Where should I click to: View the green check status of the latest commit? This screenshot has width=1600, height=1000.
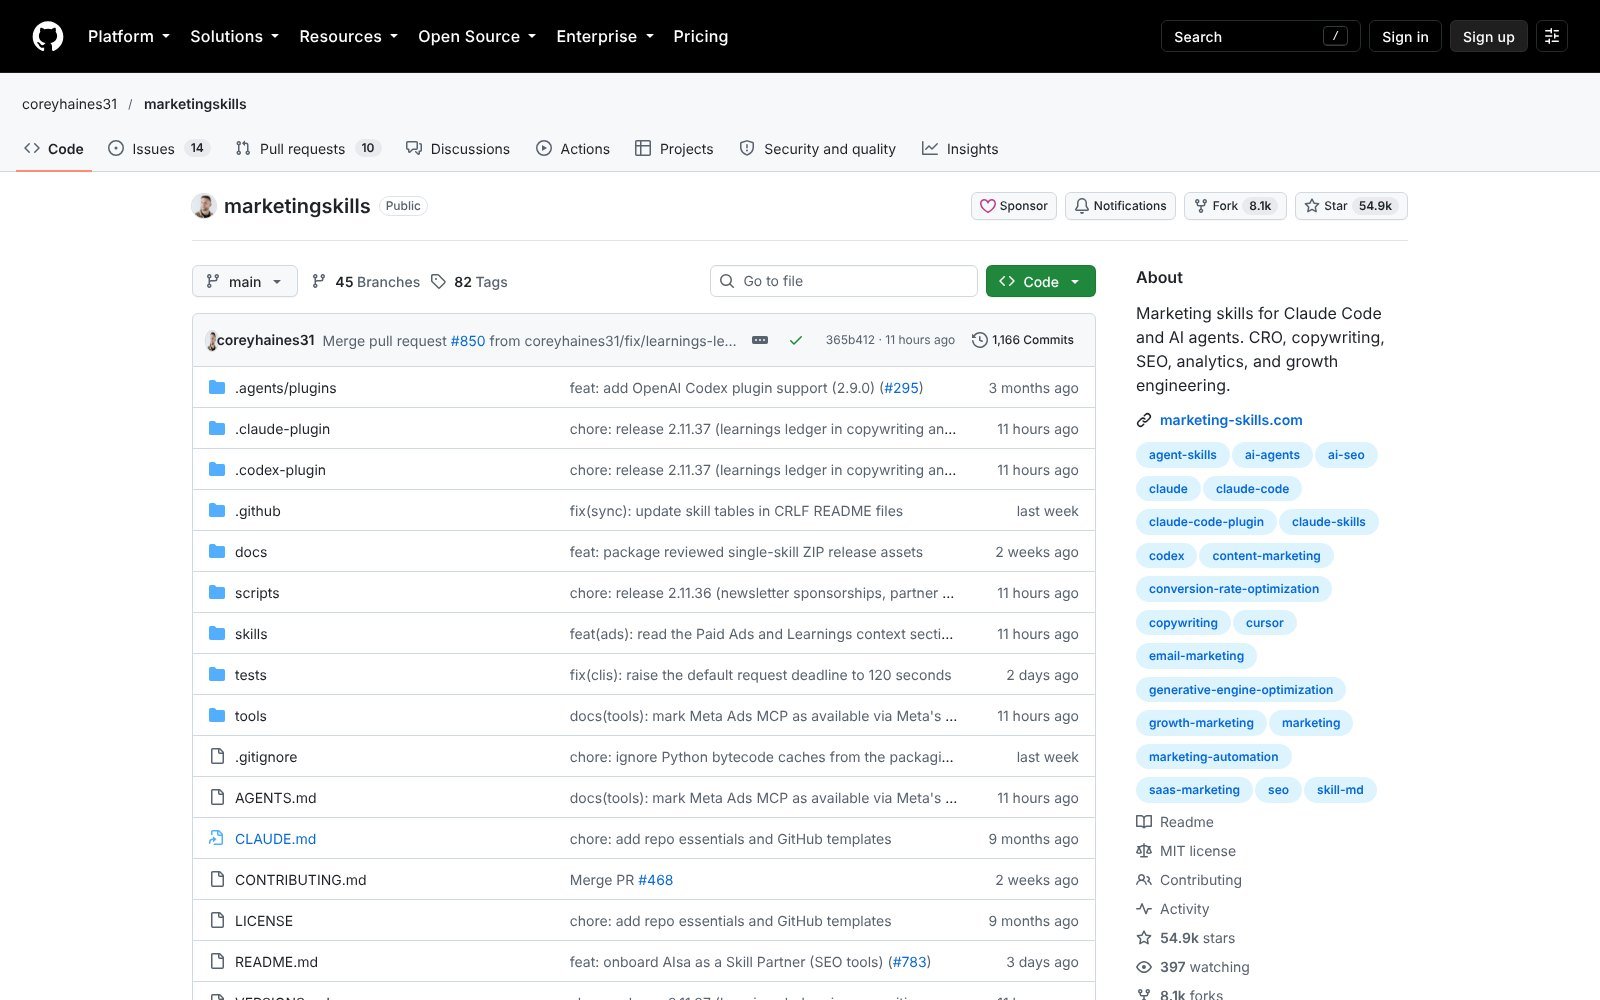796,340
